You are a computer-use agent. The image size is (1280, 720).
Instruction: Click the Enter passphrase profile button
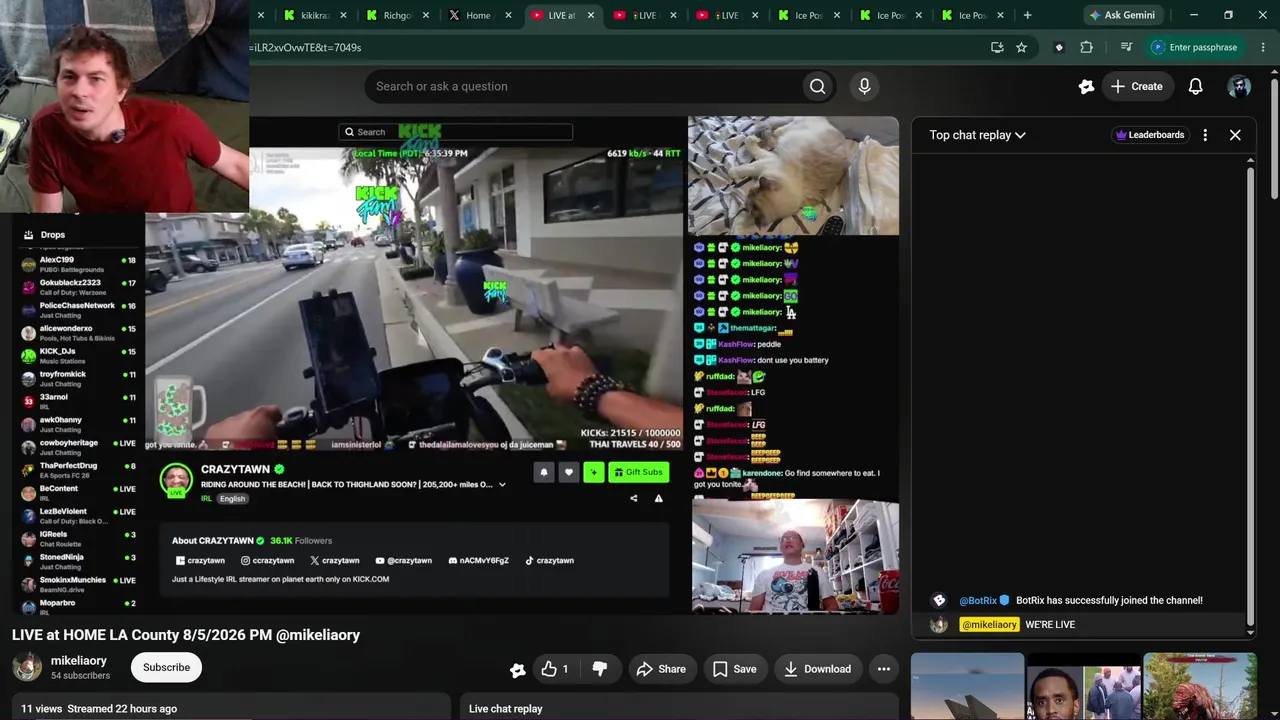pyautogui.click(x=1194, y=47)
